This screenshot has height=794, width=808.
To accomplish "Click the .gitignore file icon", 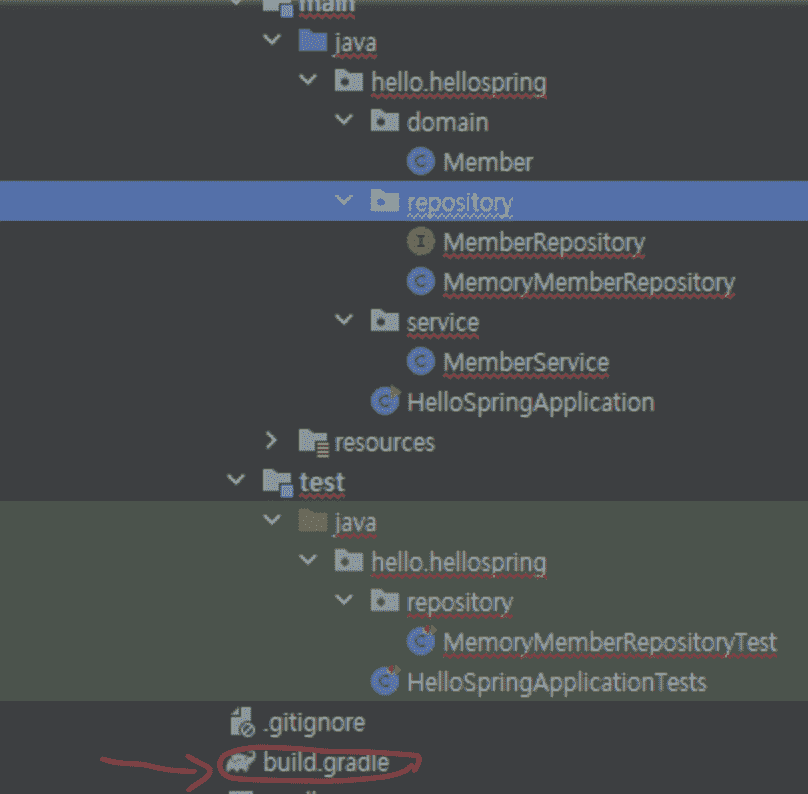I will pos(241,721).
